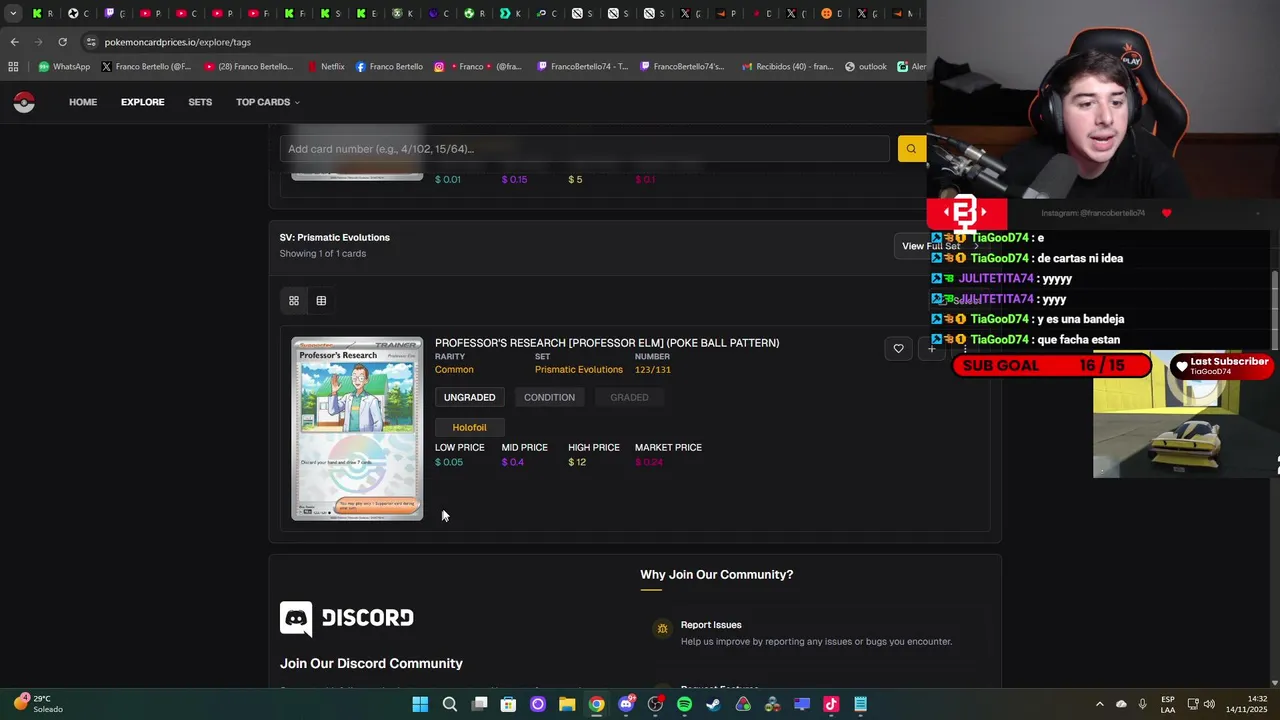Viewport: 1280px width, 720px height.
Task: Open the browser apps grid
Action: [13, 67]
